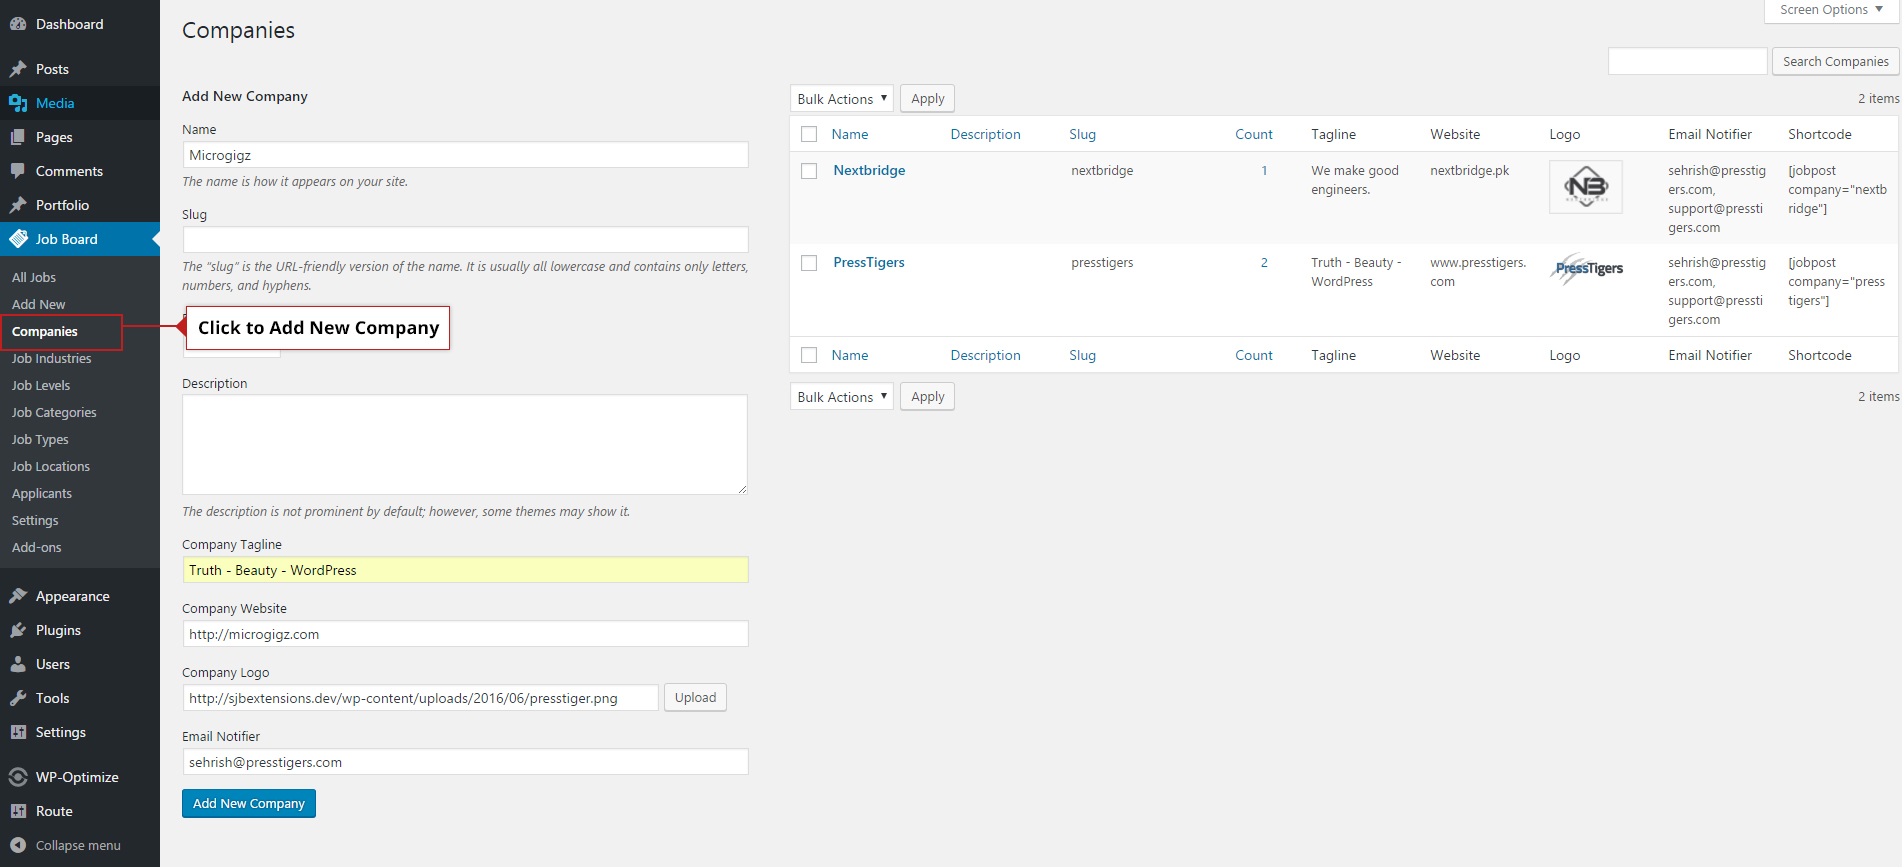Image resolution: width=1902 pixels, height=867 pixels.
Task: Go to Job Categories submenu
Action: click(x=54, y=412)
